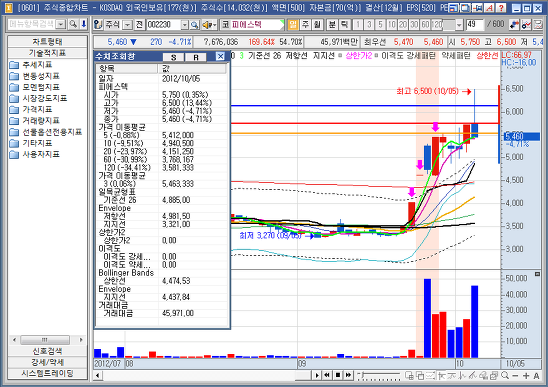Click the fast-forward button in the bottom toolbar
548x387 pixels.
click(x=348, y=375)
